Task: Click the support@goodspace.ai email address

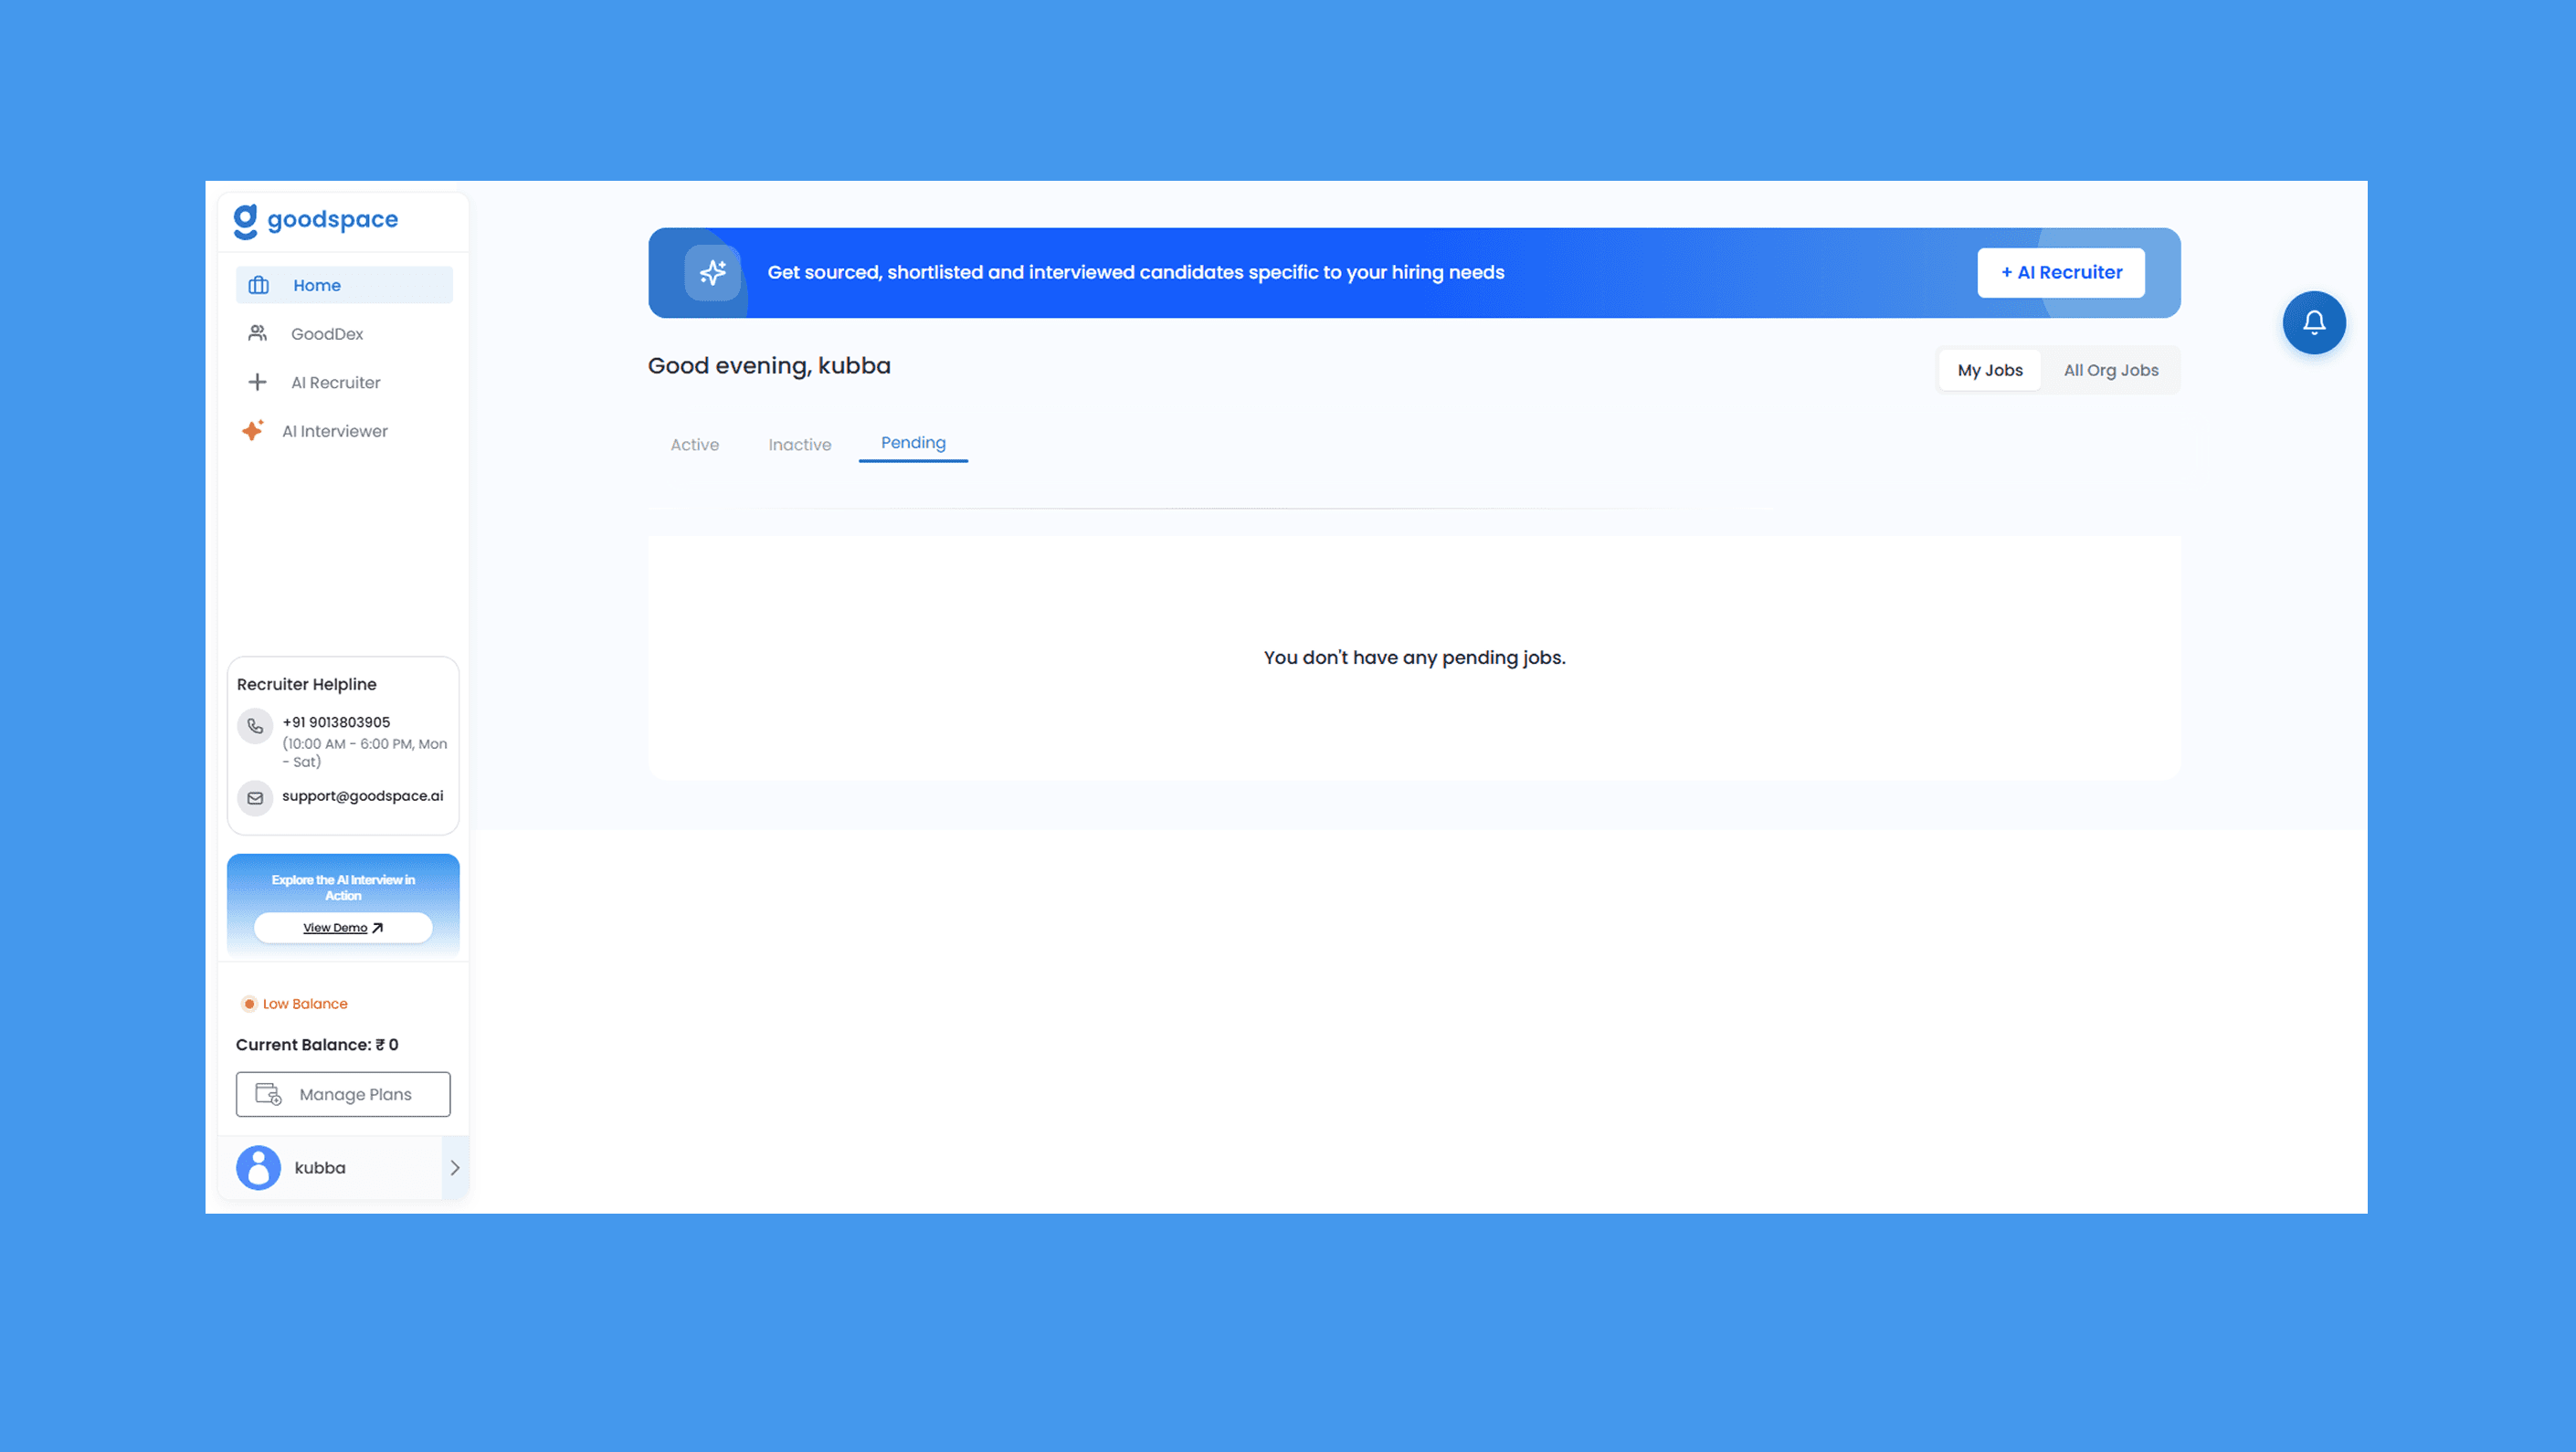Action: pos(362,796)
